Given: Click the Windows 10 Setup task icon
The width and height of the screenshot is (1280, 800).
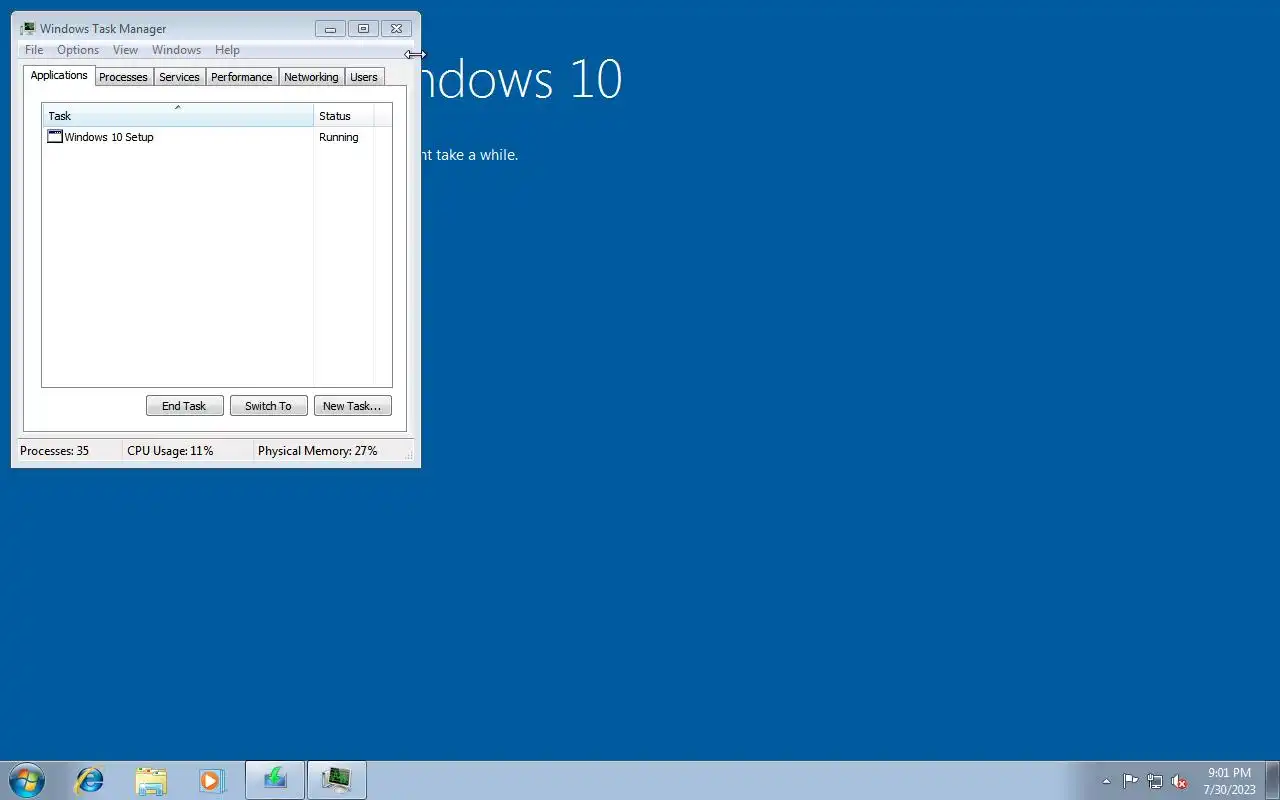Looking at the screenshot, I should tap(55, 137).
